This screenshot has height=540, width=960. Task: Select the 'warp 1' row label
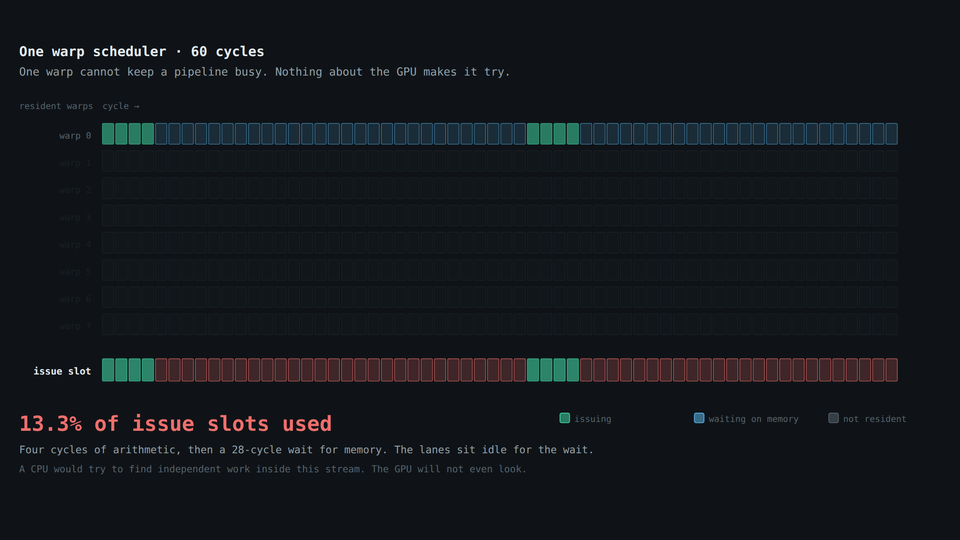pos(75,163)
